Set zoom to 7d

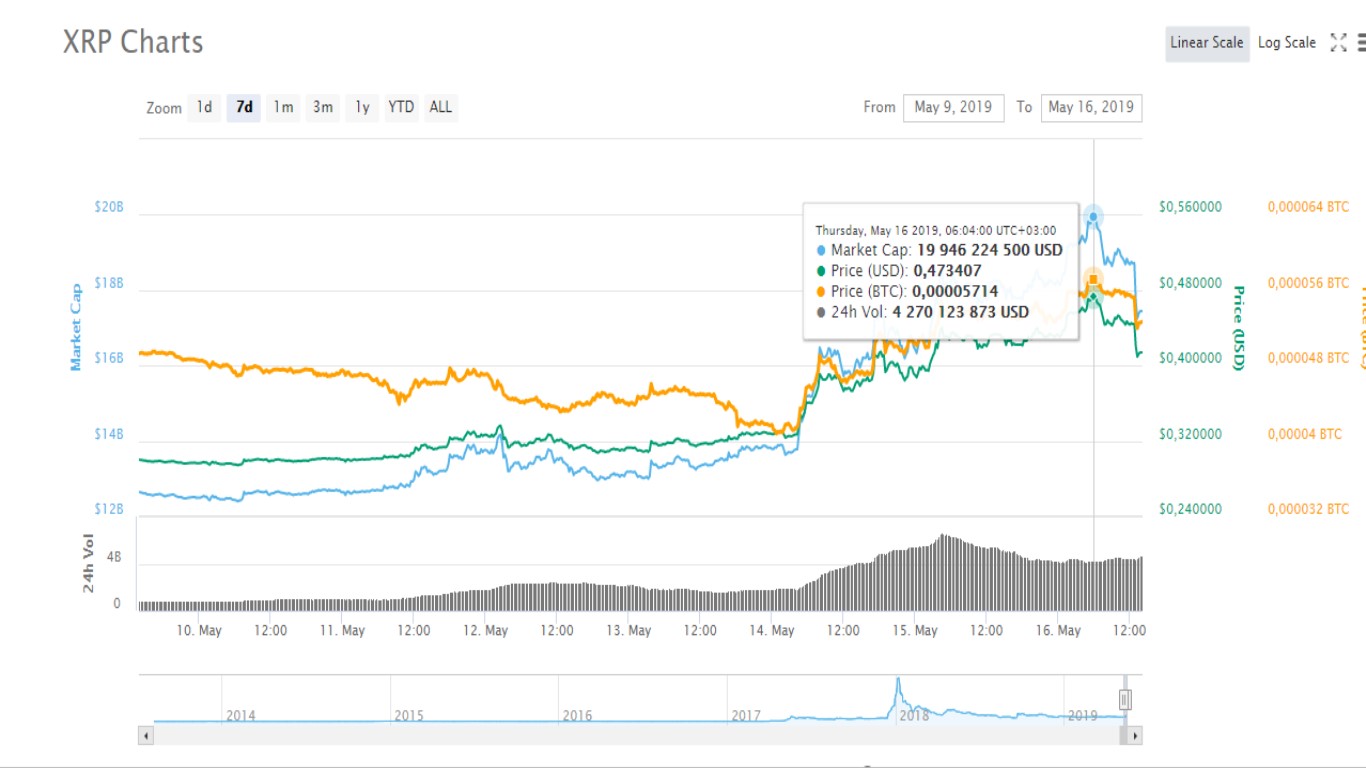(x=244, y=107)
